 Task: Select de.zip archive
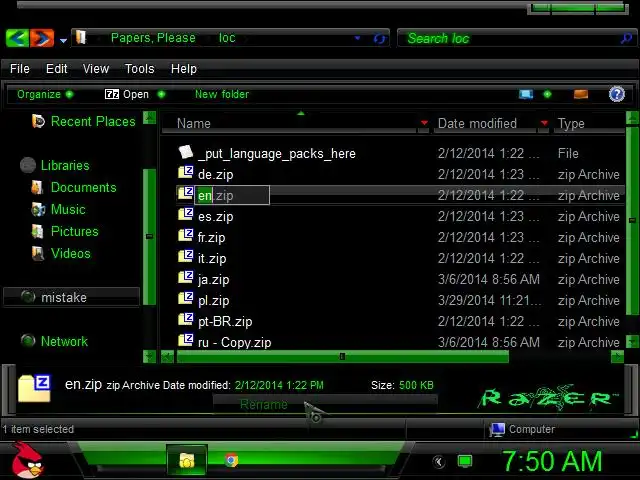pyautogui.click(x=216, y=175)
